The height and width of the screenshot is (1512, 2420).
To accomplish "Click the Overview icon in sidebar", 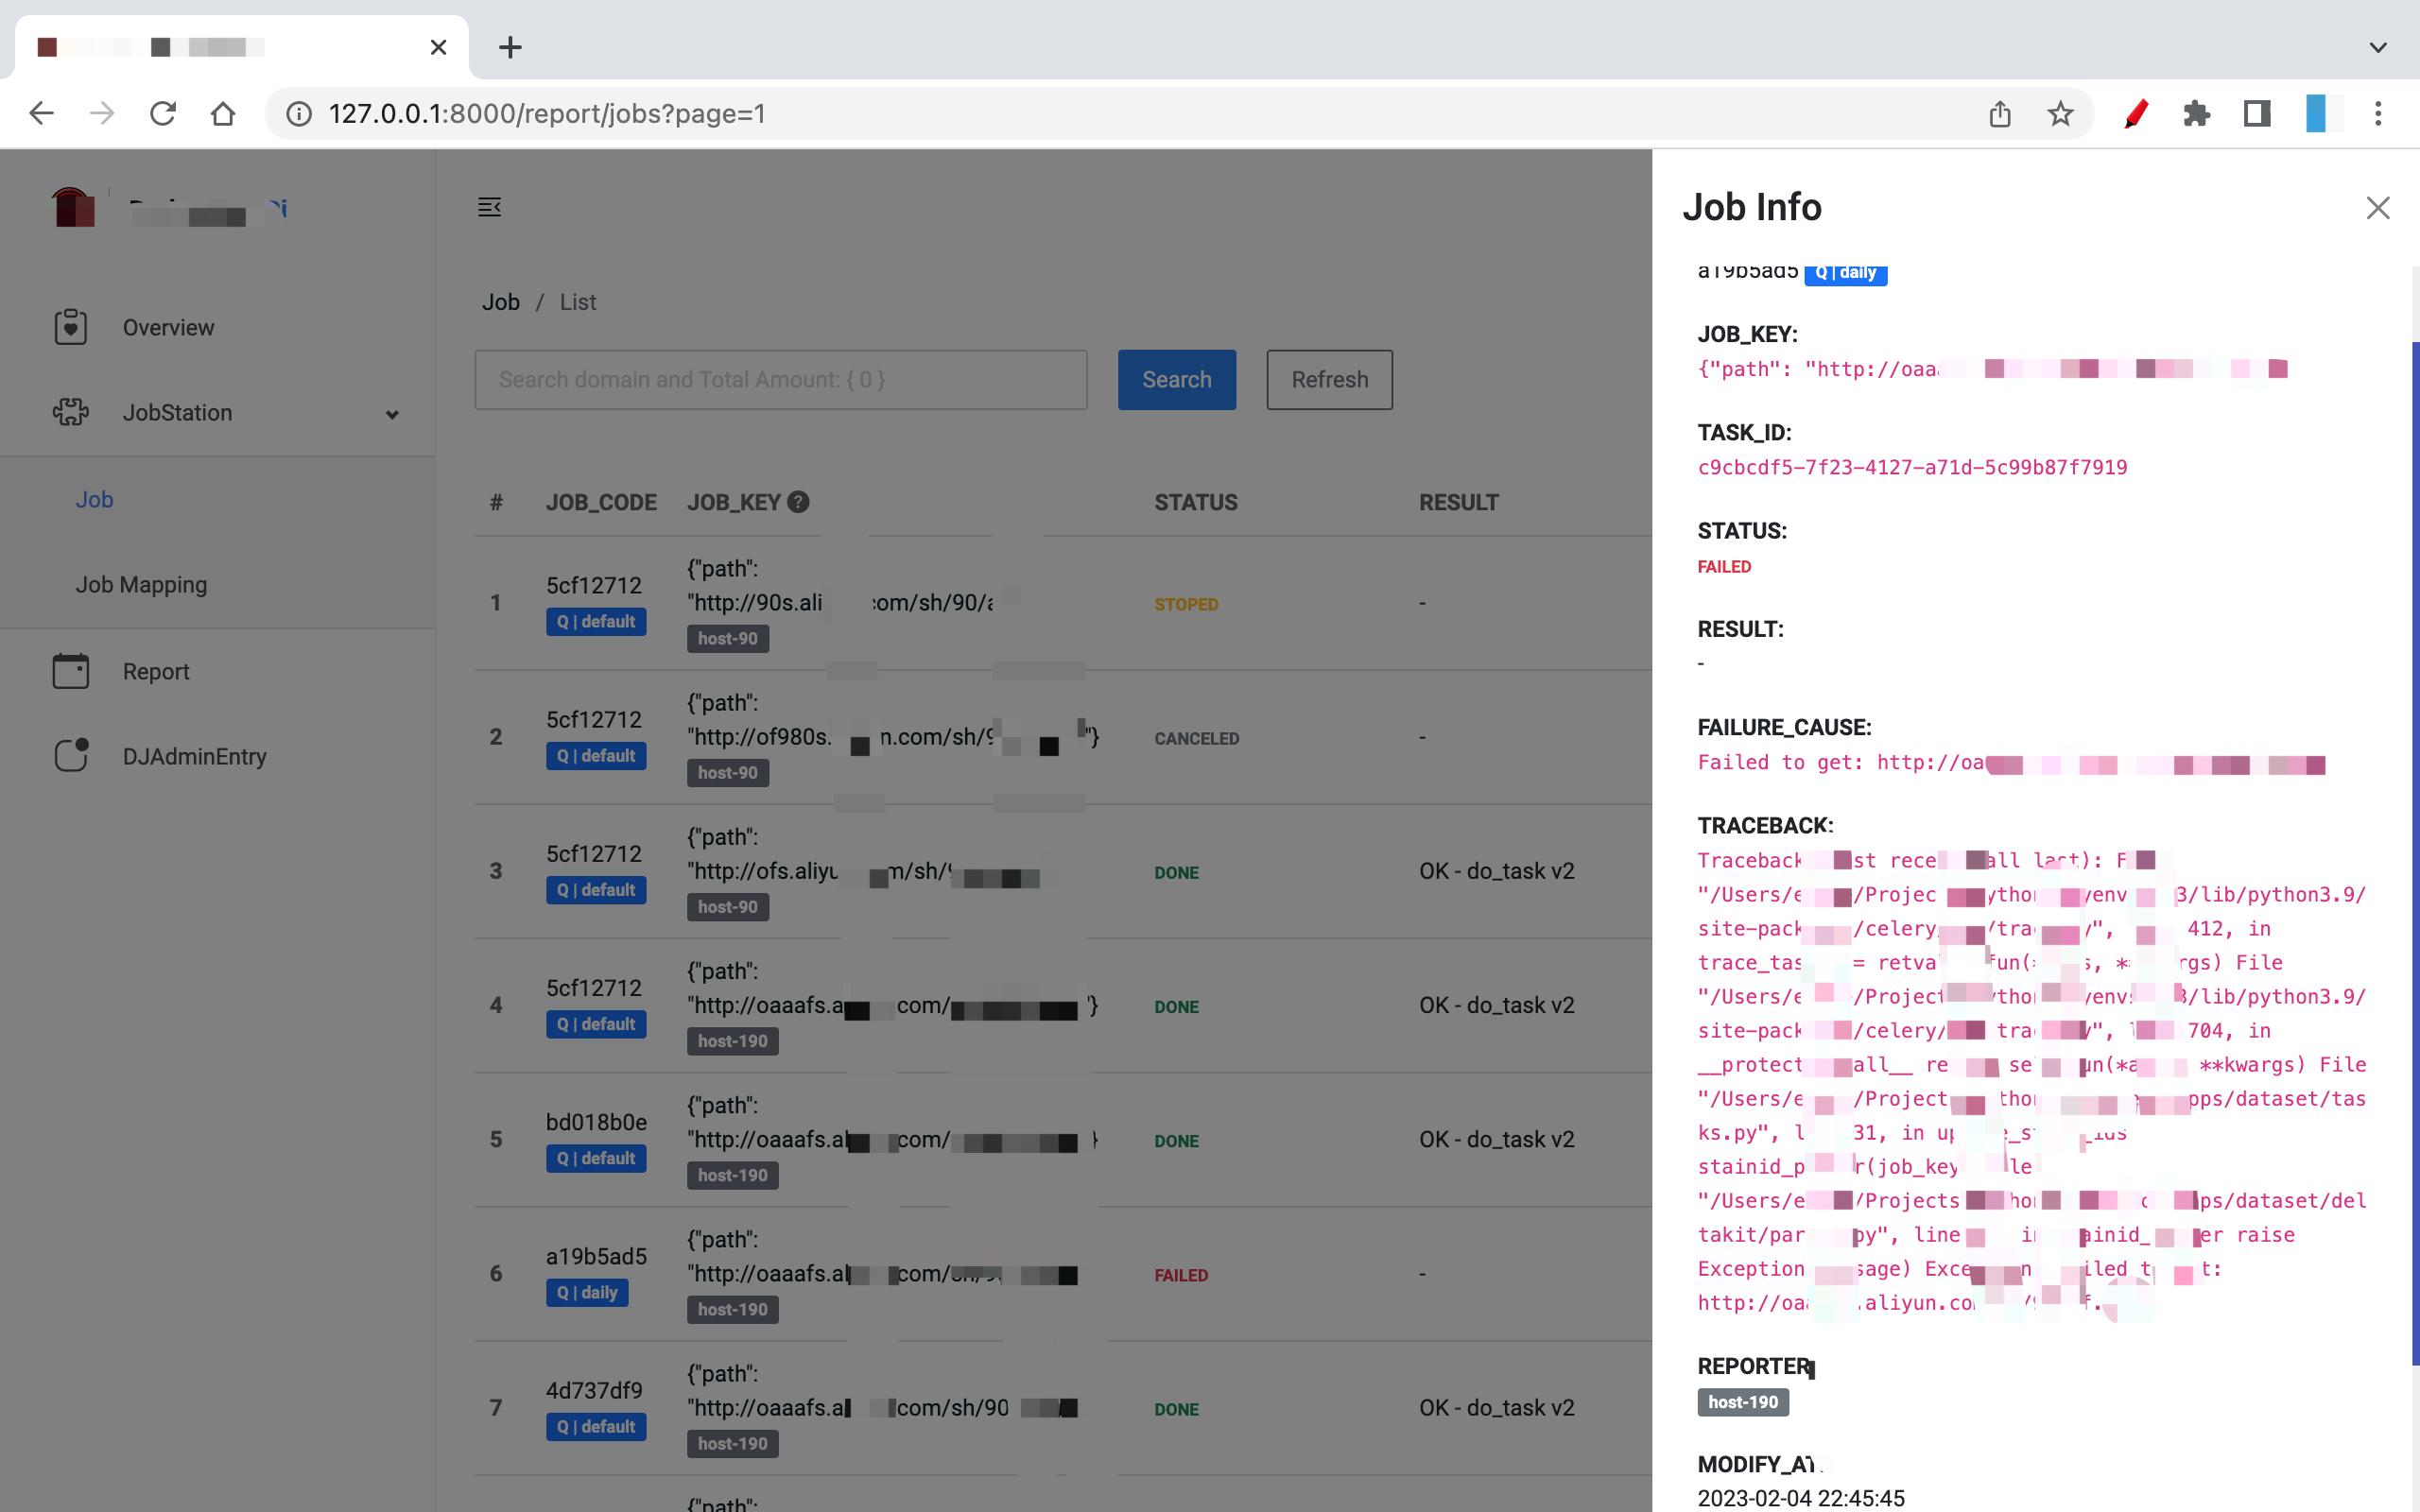I will [70, 327].
